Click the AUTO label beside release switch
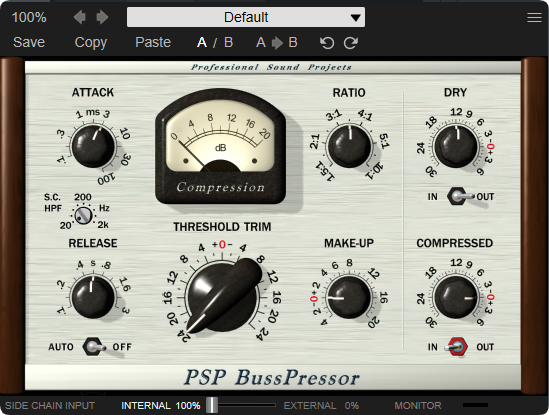 [x=61, y=347]
